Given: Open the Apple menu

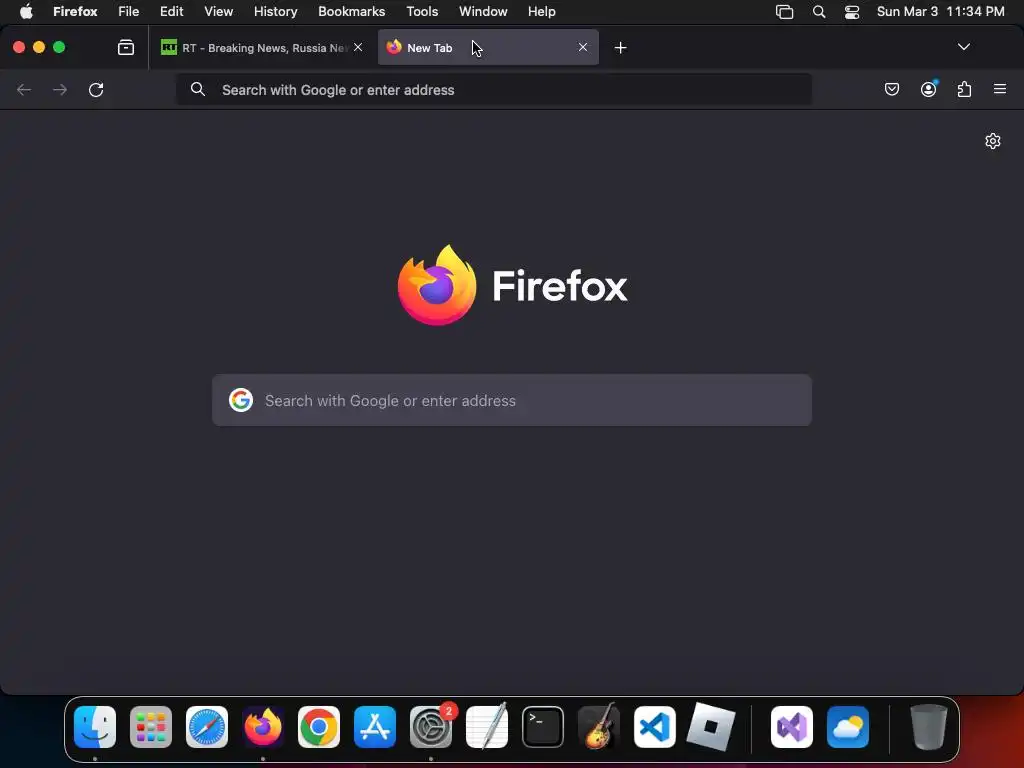Looking at the screenshot, I should 26,11.
